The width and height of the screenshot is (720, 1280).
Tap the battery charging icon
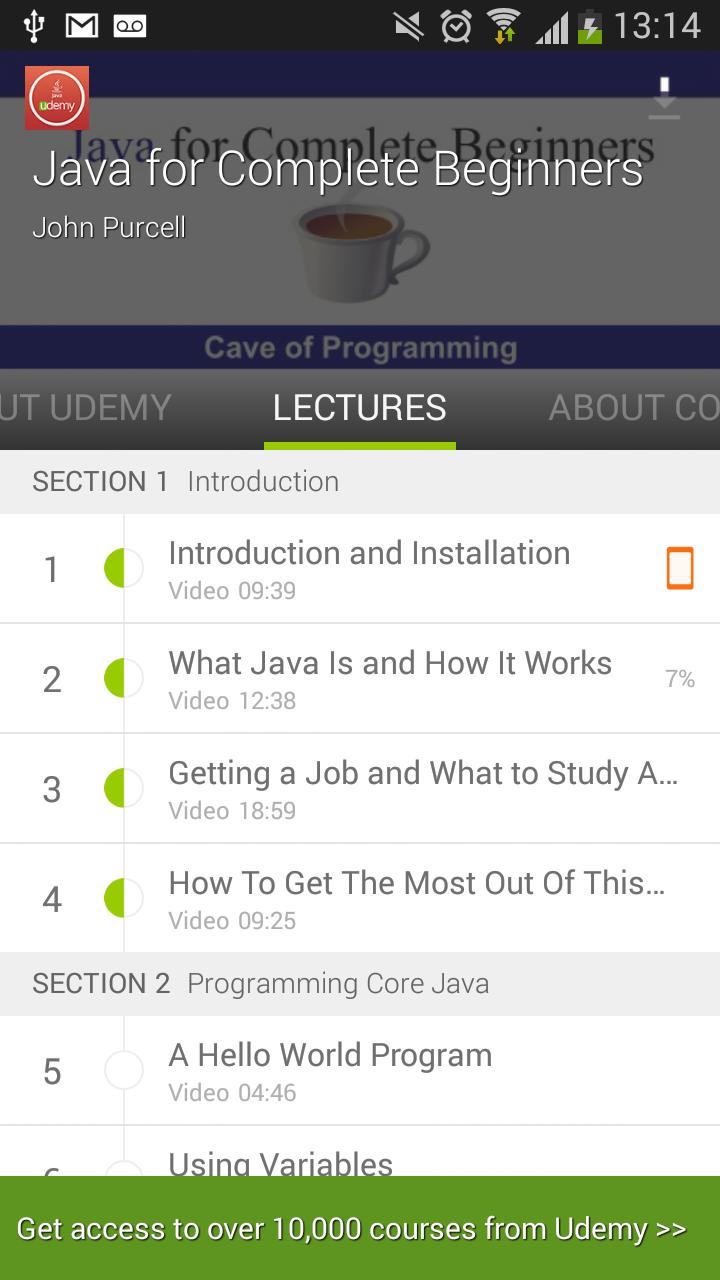(591, 26)
